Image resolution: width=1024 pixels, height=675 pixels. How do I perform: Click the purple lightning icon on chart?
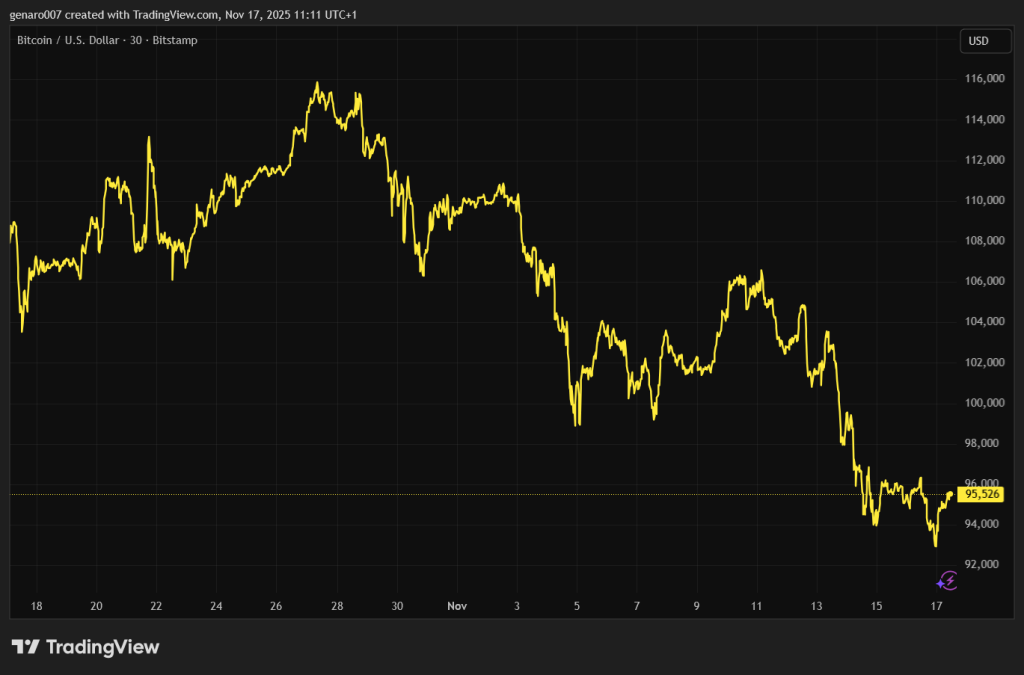[x=947, y=580]
